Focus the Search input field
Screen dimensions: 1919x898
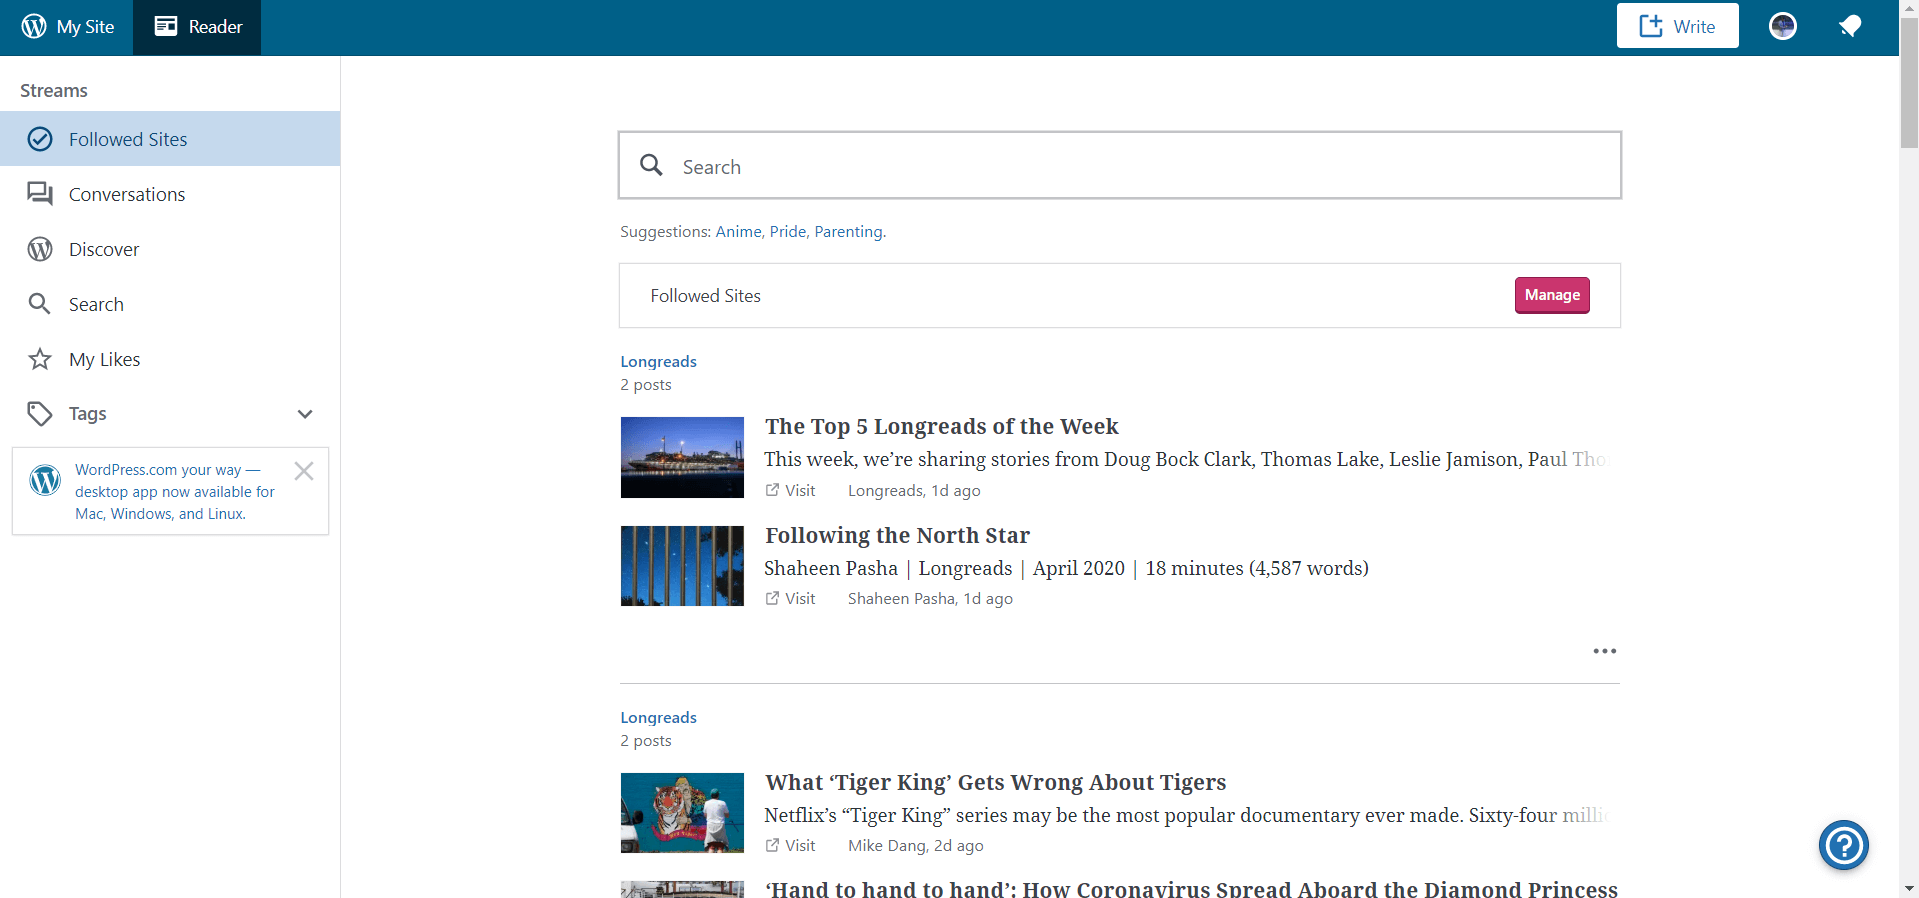pyautogui.click(x=1119, y=165)
